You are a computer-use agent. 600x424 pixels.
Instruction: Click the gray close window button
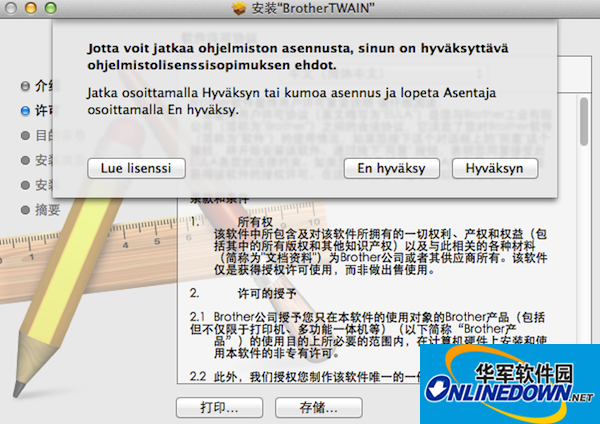pyautogui.click(x=11, y=8)
